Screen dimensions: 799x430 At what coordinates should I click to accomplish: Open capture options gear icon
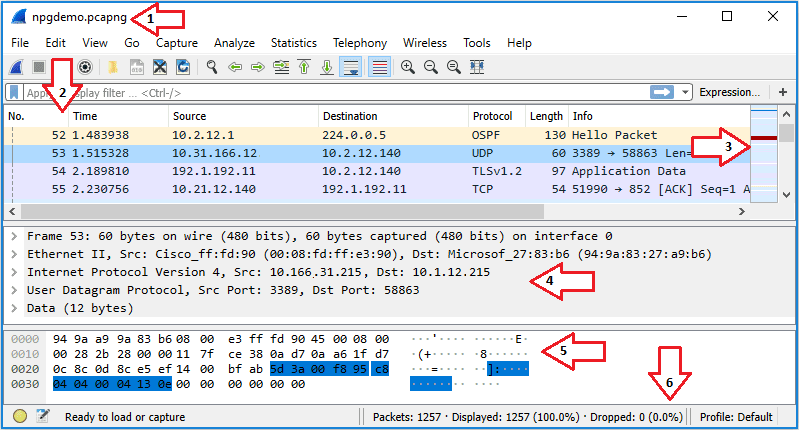click(x=85, y=67)
